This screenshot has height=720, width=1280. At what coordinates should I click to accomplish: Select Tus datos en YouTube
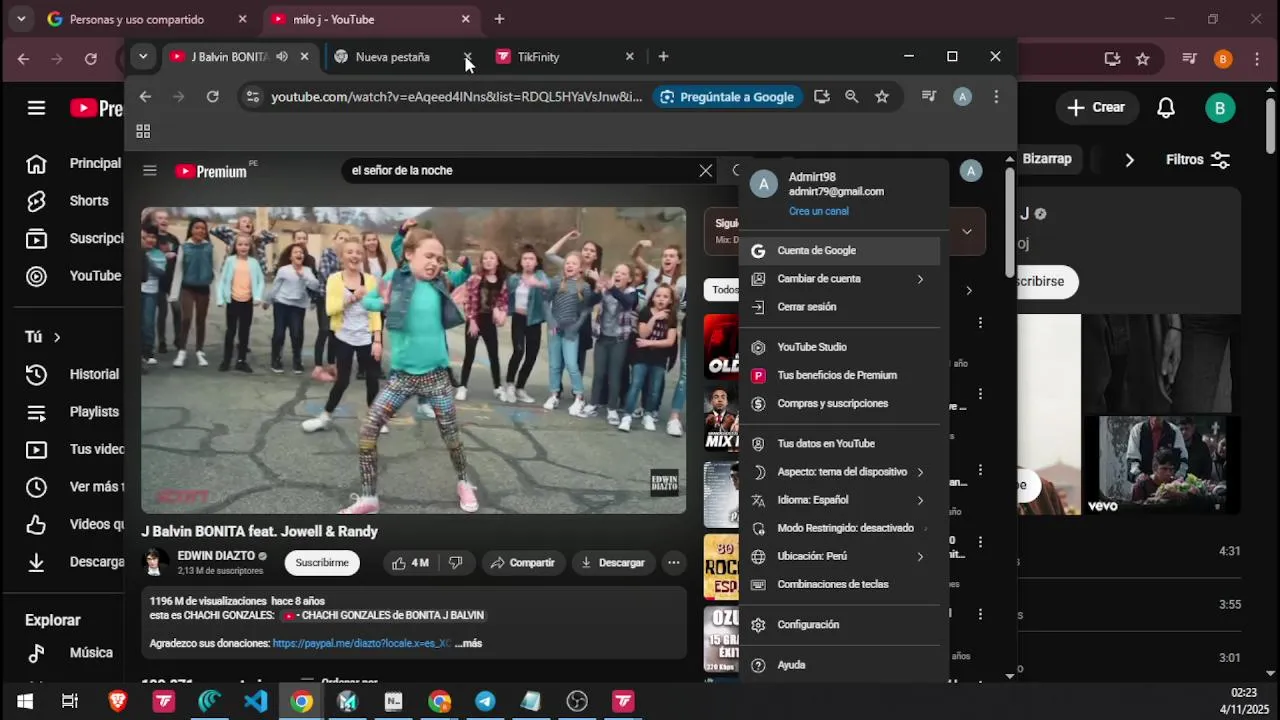[x=840, y=443]
